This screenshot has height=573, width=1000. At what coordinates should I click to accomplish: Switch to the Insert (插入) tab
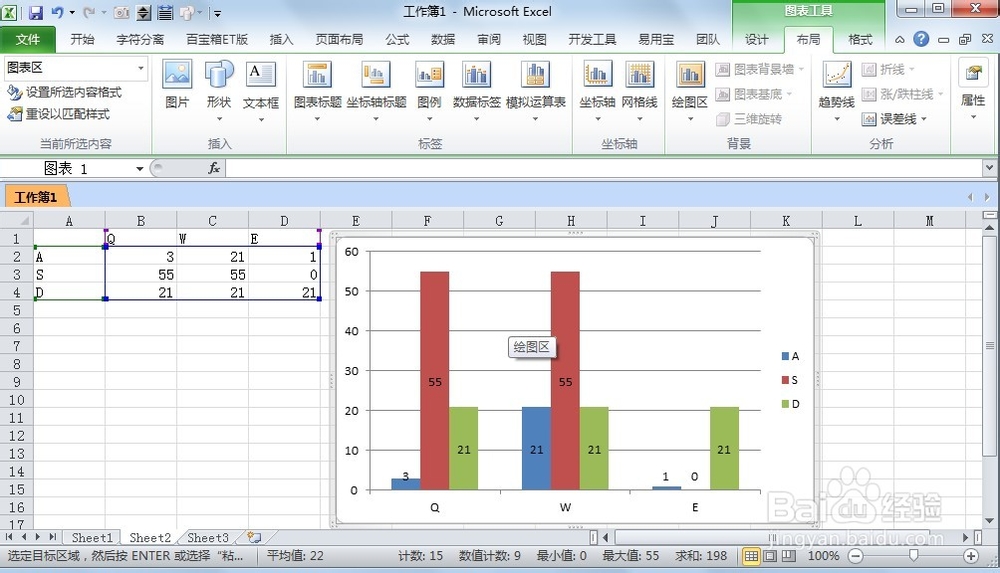tap(281, 40)
